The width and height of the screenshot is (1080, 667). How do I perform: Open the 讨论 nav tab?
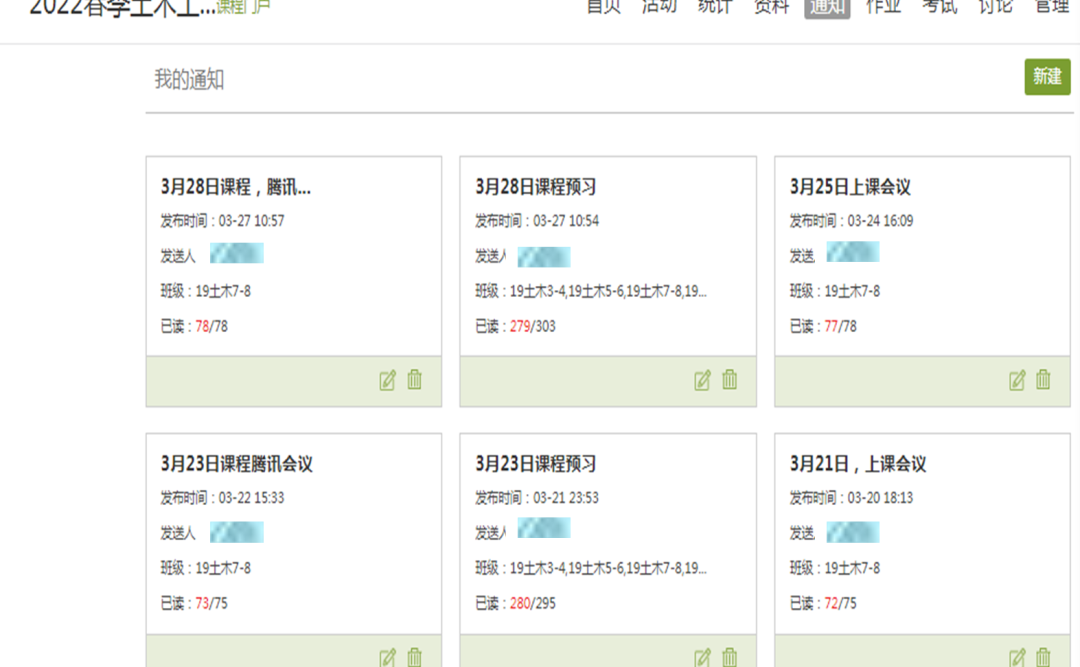click(995, 7)
